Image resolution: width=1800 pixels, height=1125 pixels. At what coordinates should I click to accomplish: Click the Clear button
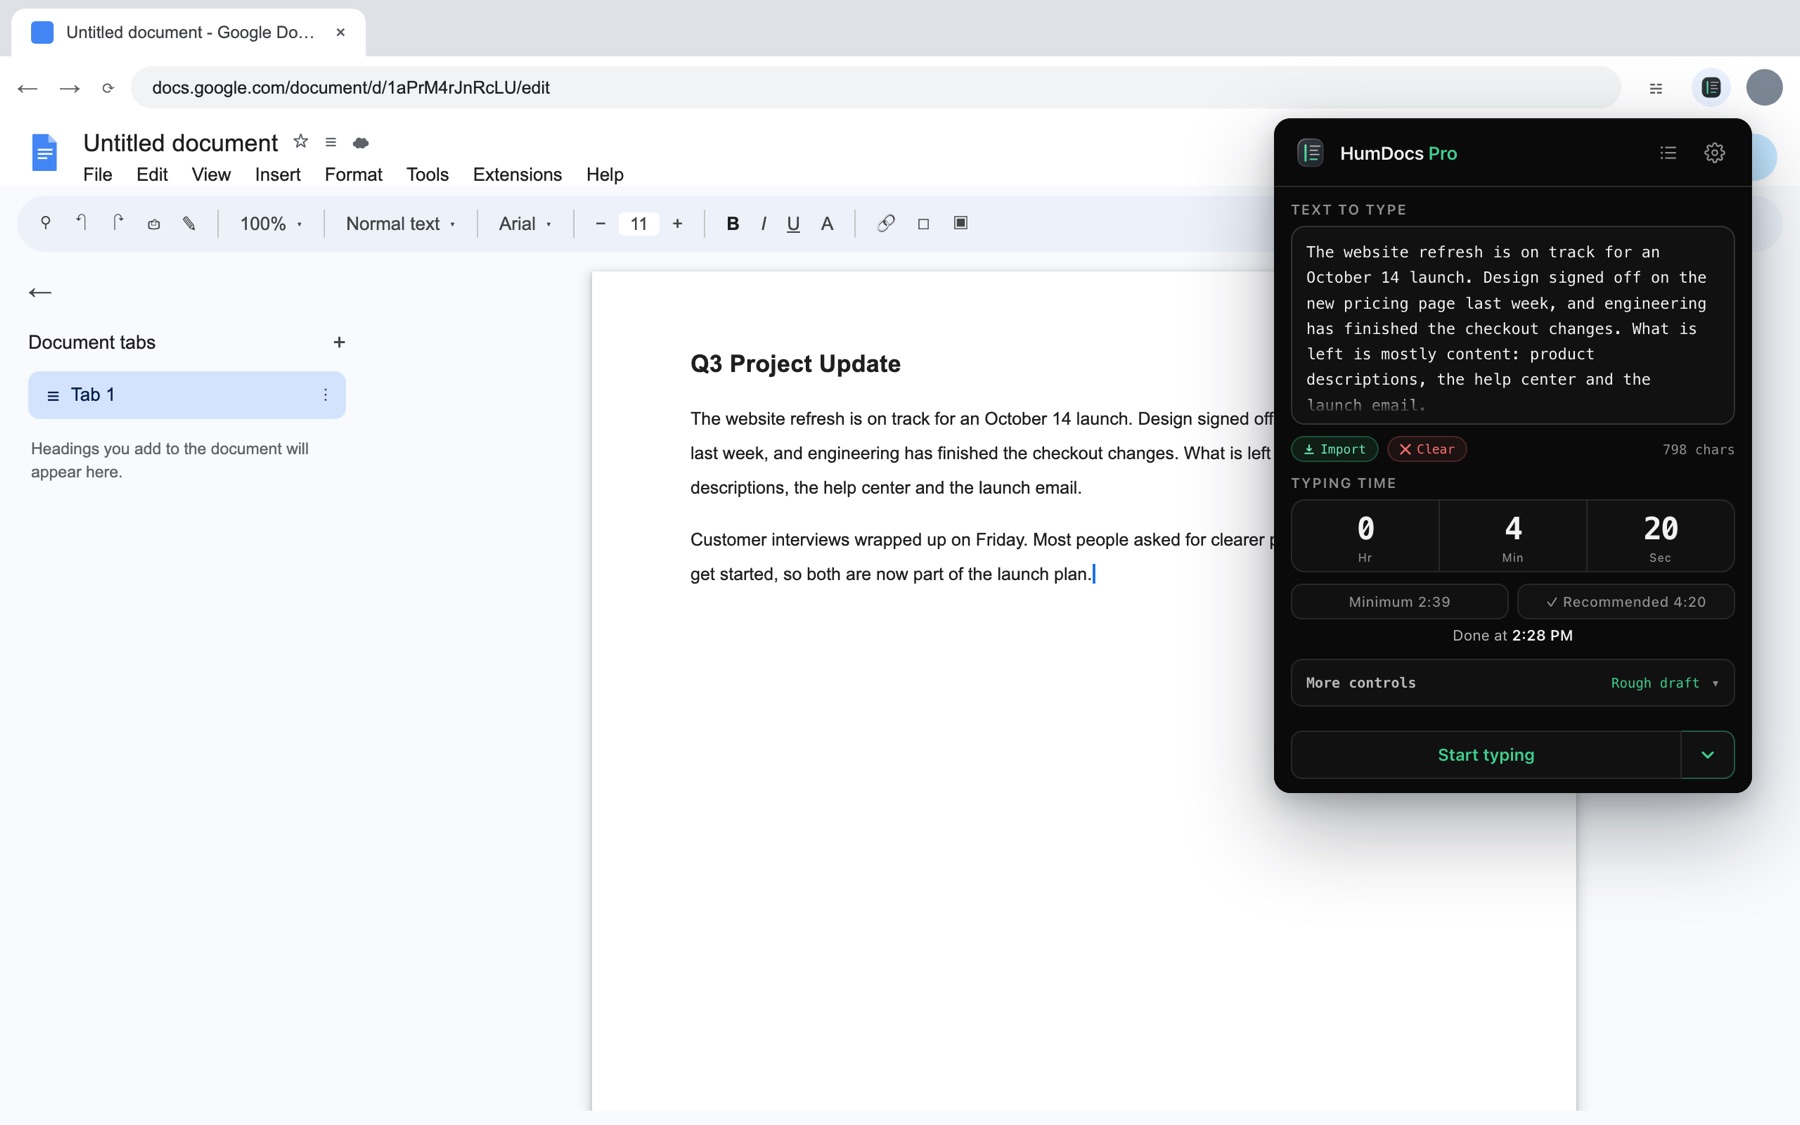pos(1427,449)
